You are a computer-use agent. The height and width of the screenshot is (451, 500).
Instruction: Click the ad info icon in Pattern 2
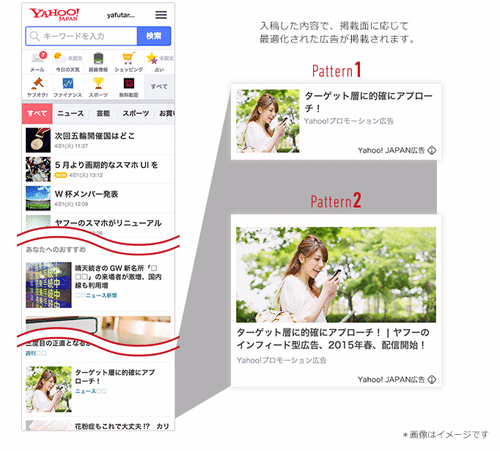click(432, 379)
